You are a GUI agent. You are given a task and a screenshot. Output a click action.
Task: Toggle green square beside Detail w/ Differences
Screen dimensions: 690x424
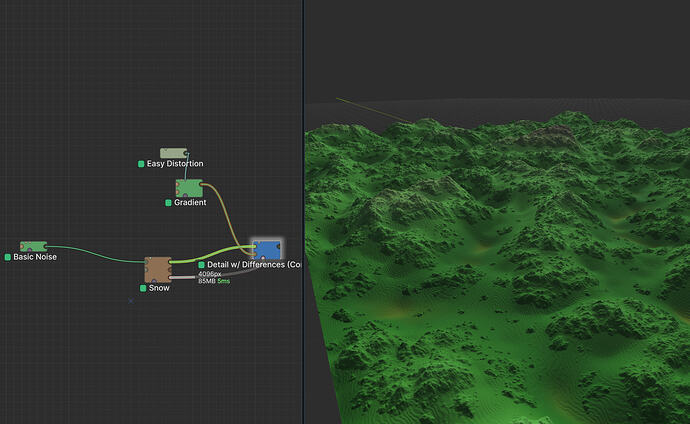(201, 265)
